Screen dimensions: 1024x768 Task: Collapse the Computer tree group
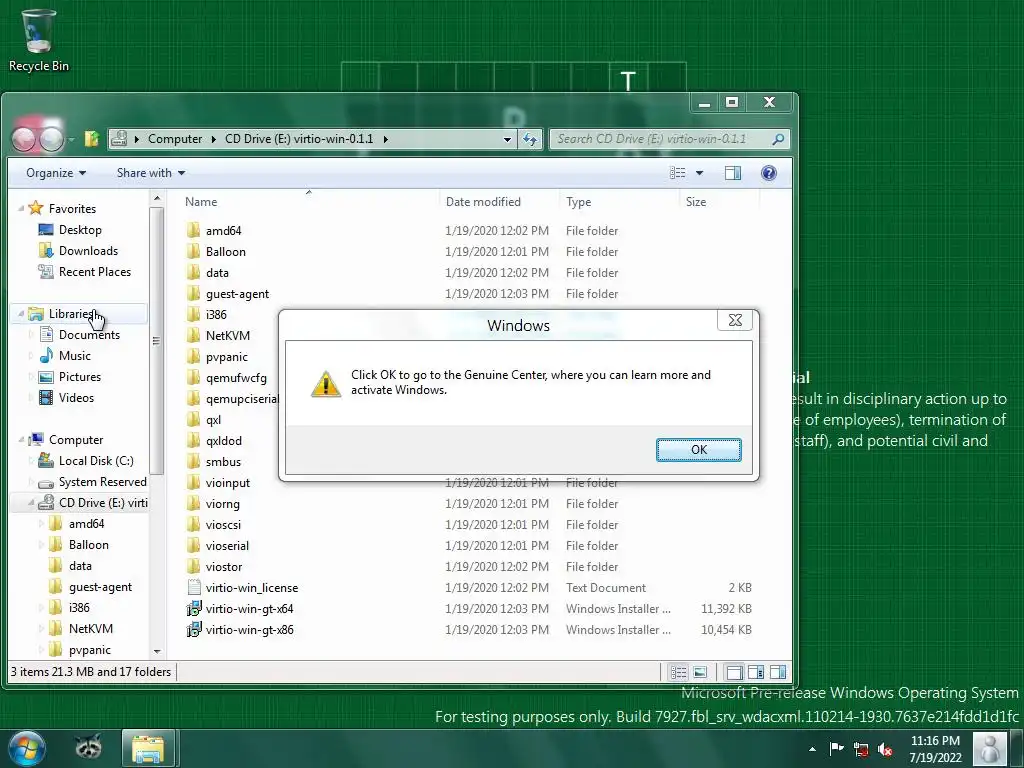[x=21, y=440]
